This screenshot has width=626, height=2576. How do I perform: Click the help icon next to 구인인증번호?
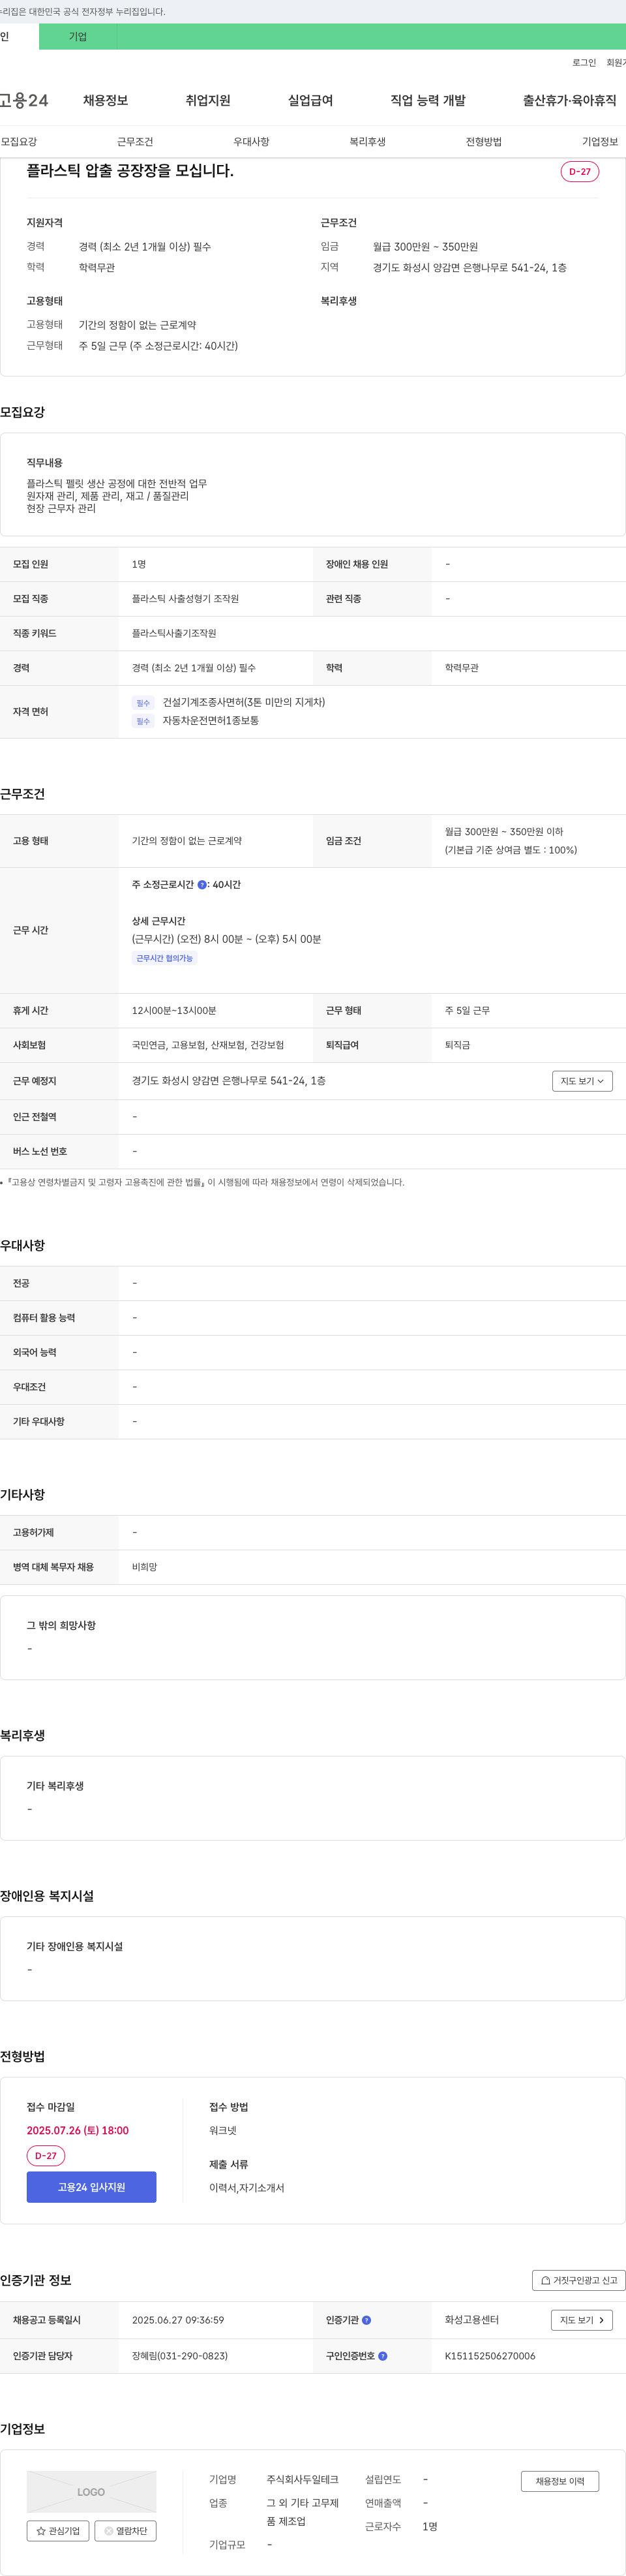coord(382,2356)
